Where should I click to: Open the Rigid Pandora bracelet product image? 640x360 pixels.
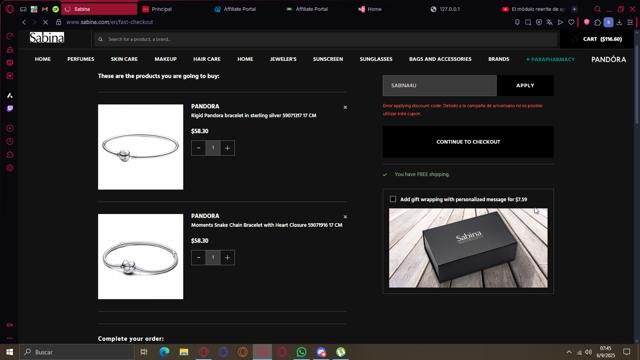tap(140, 147)
